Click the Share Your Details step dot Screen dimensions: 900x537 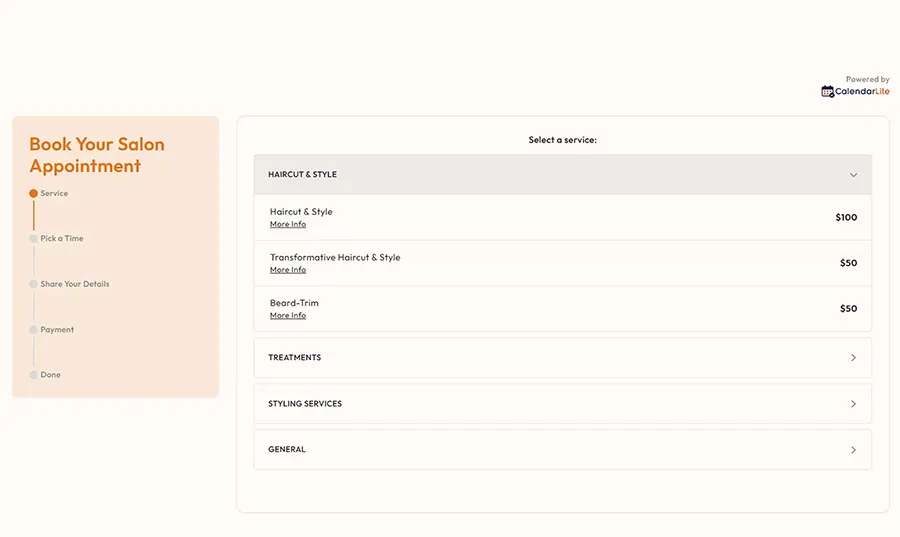pyautogui.click(x=33, y=284)
